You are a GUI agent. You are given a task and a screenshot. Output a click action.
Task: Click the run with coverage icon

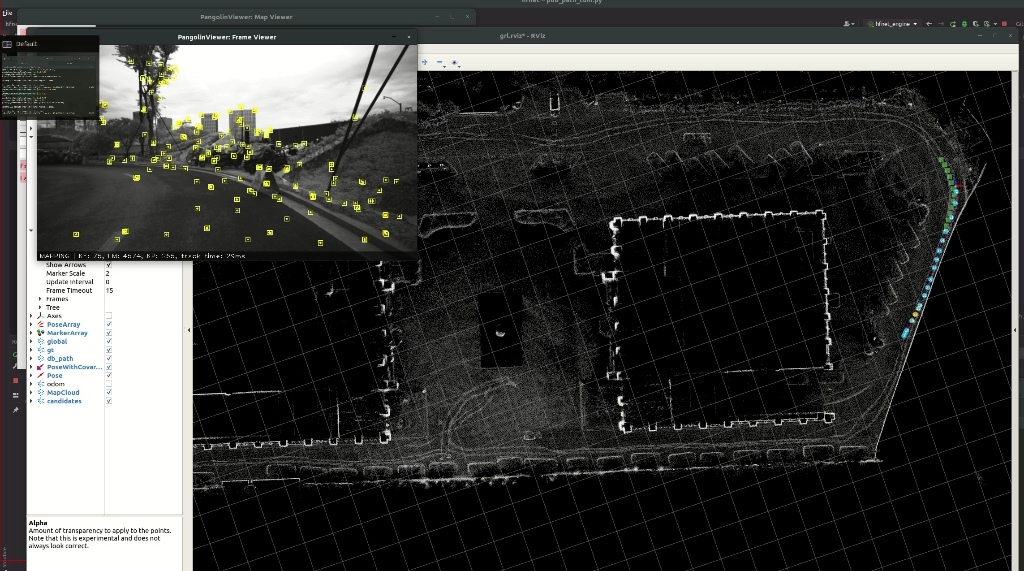coord(976,24)
